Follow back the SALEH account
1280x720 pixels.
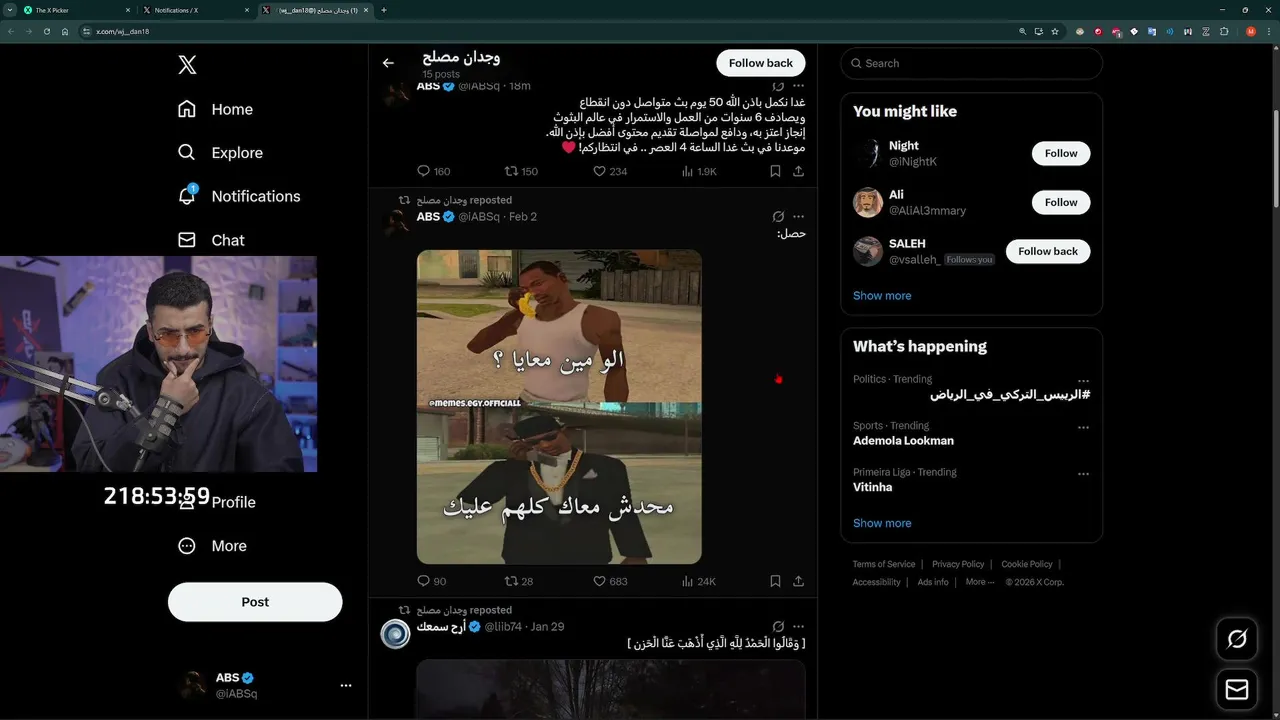(x=1048, y=251)
